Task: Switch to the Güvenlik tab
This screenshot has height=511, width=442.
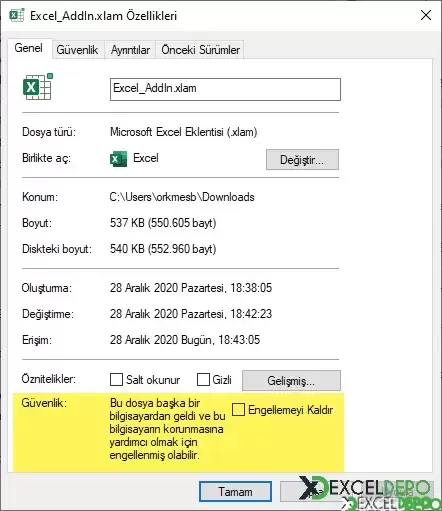Action: click(x=77, y=50)
